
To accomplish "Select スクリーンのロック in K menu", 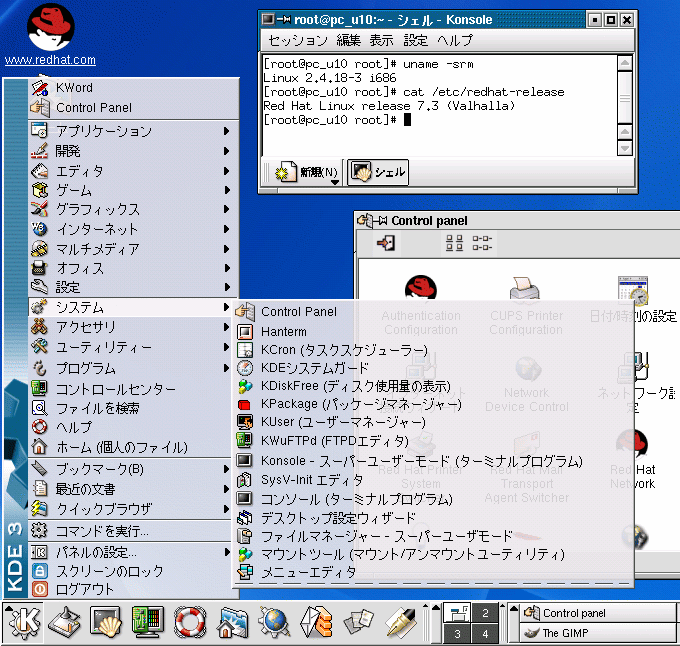I will pyautogui.click(x=130, y=571).
